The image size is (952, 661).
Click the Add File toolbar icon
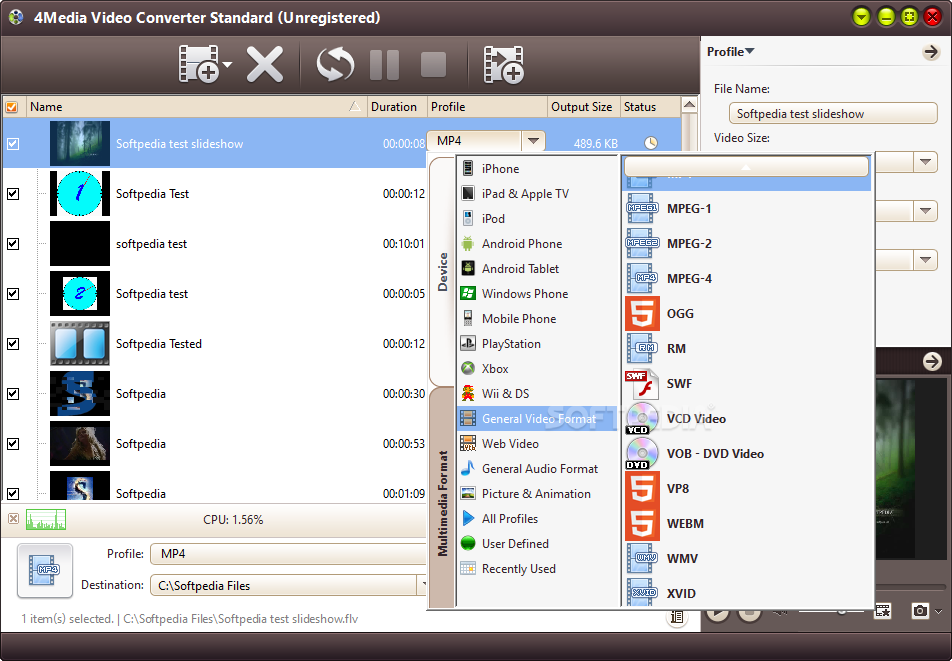[x=199, y=64]
